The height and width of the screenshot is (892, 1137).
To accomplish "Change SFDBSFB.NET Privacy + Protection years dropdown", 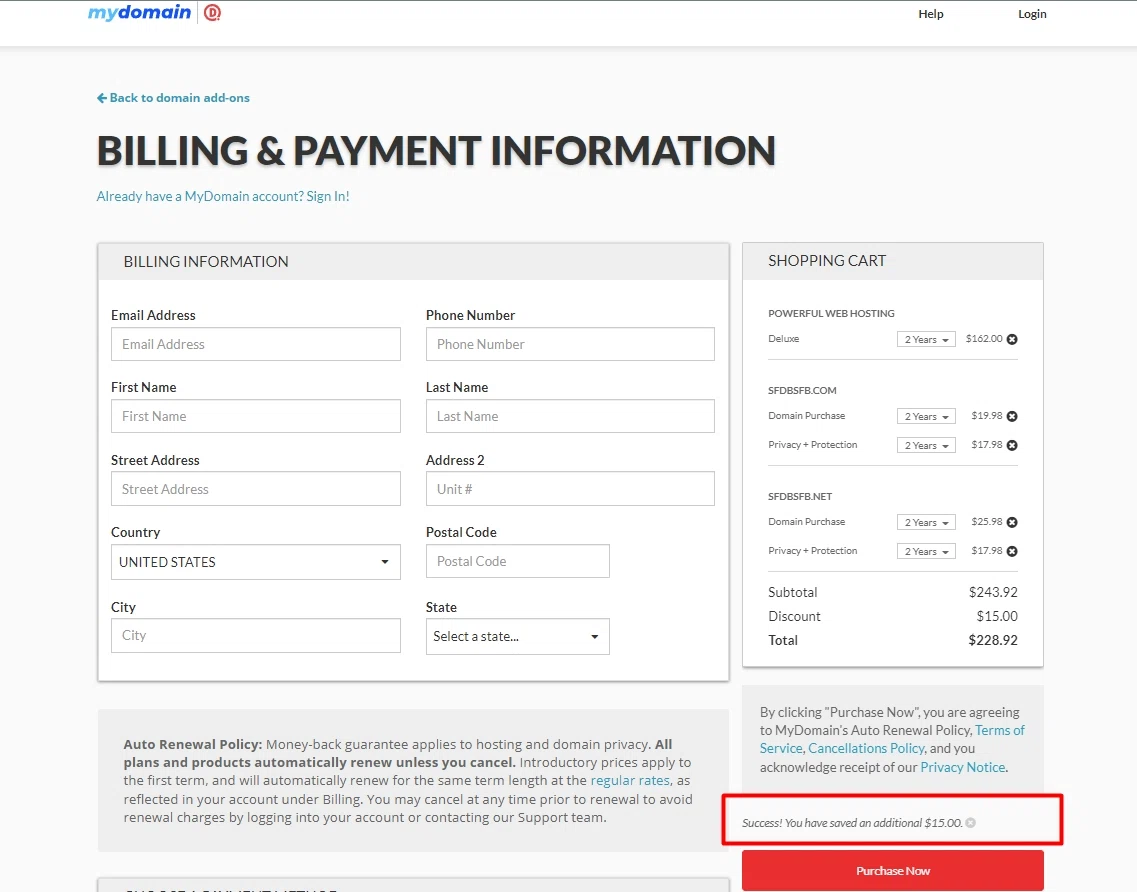I will click(926, 551).
